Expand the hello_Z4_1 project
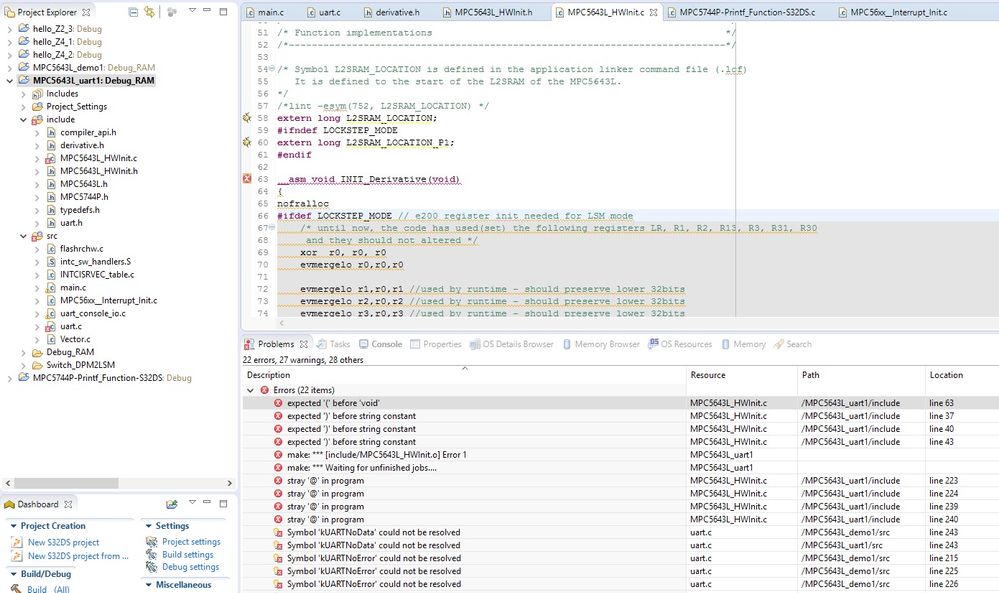 click(9, 42)
